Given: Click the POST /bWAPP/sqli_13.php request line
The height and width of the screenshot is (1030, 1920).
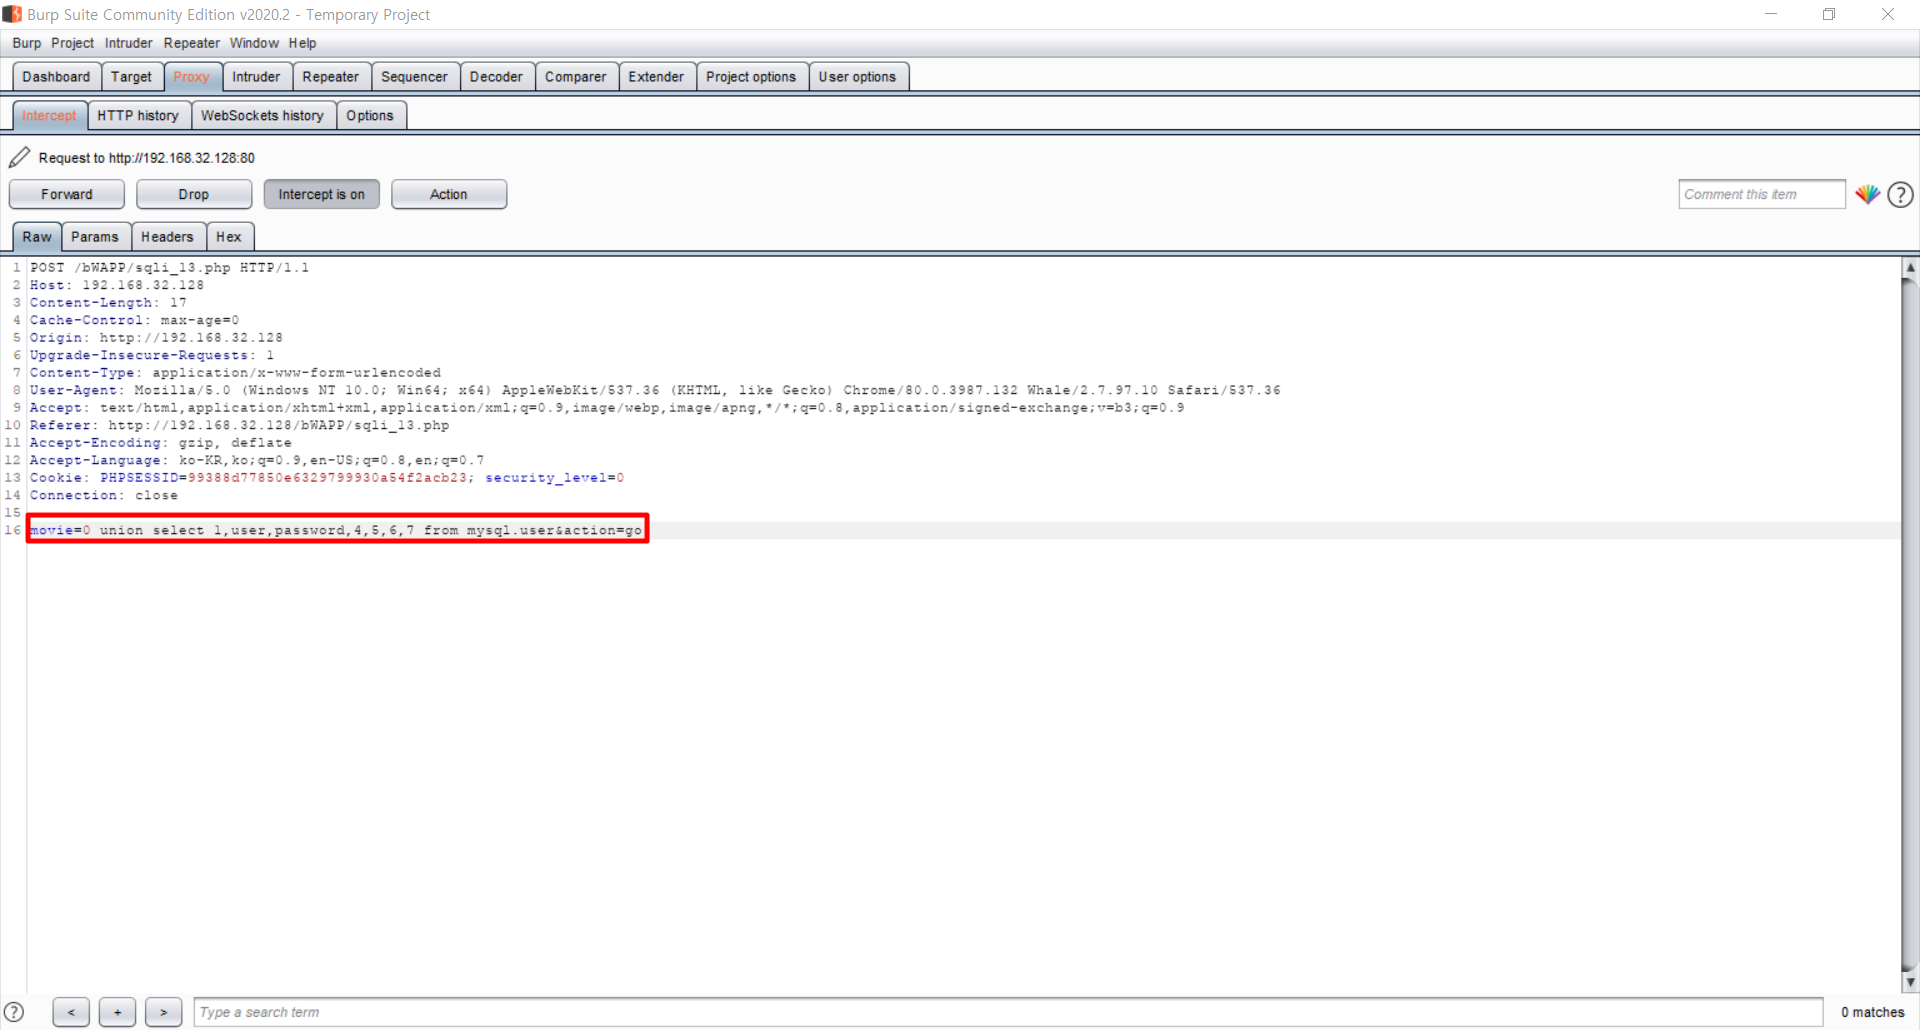Looking at the screenshot, I should tap(169, 268).
